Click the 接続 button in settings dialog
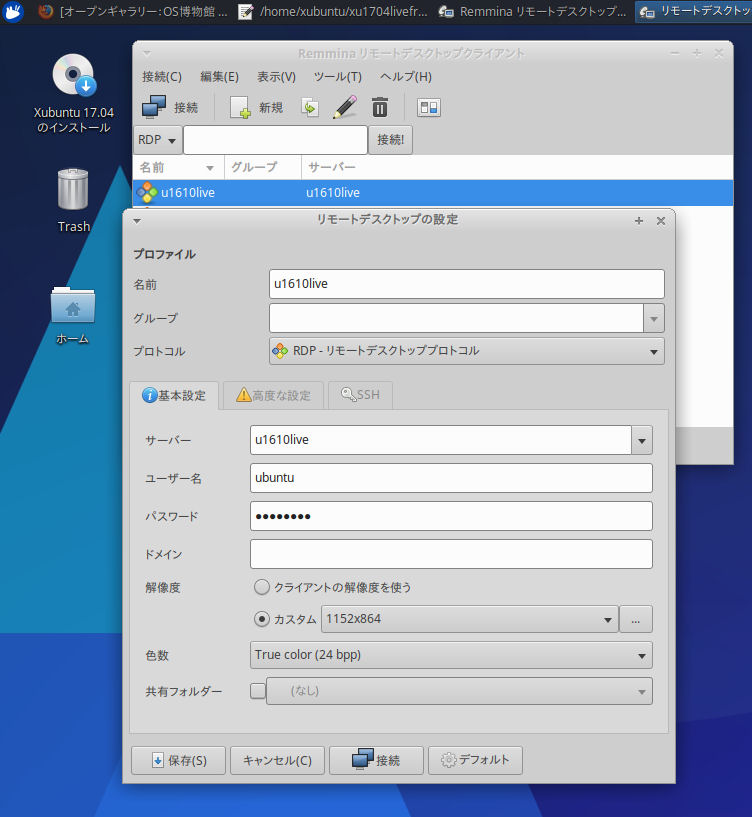This screenshot has height=817, width=752. (x=376, y=761)
